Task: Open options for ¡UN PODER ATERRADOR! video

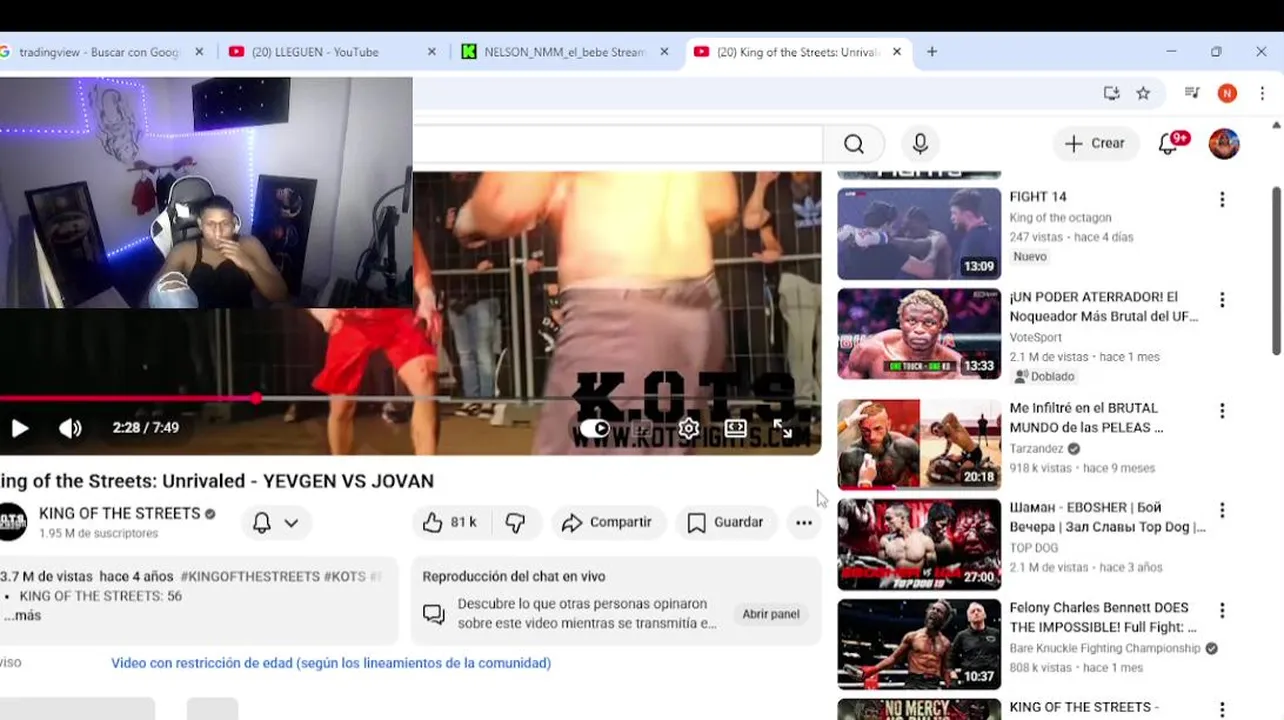Action: (x=1222, y=300)
